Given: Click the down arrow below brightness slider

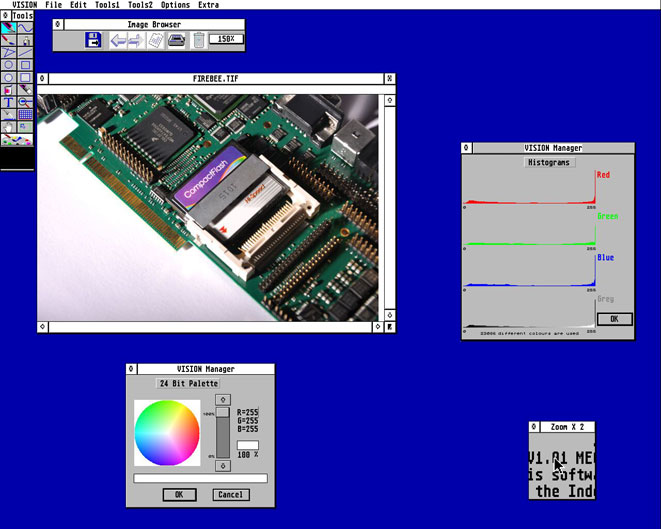Looking at the screenshot, I should point(223,466).
